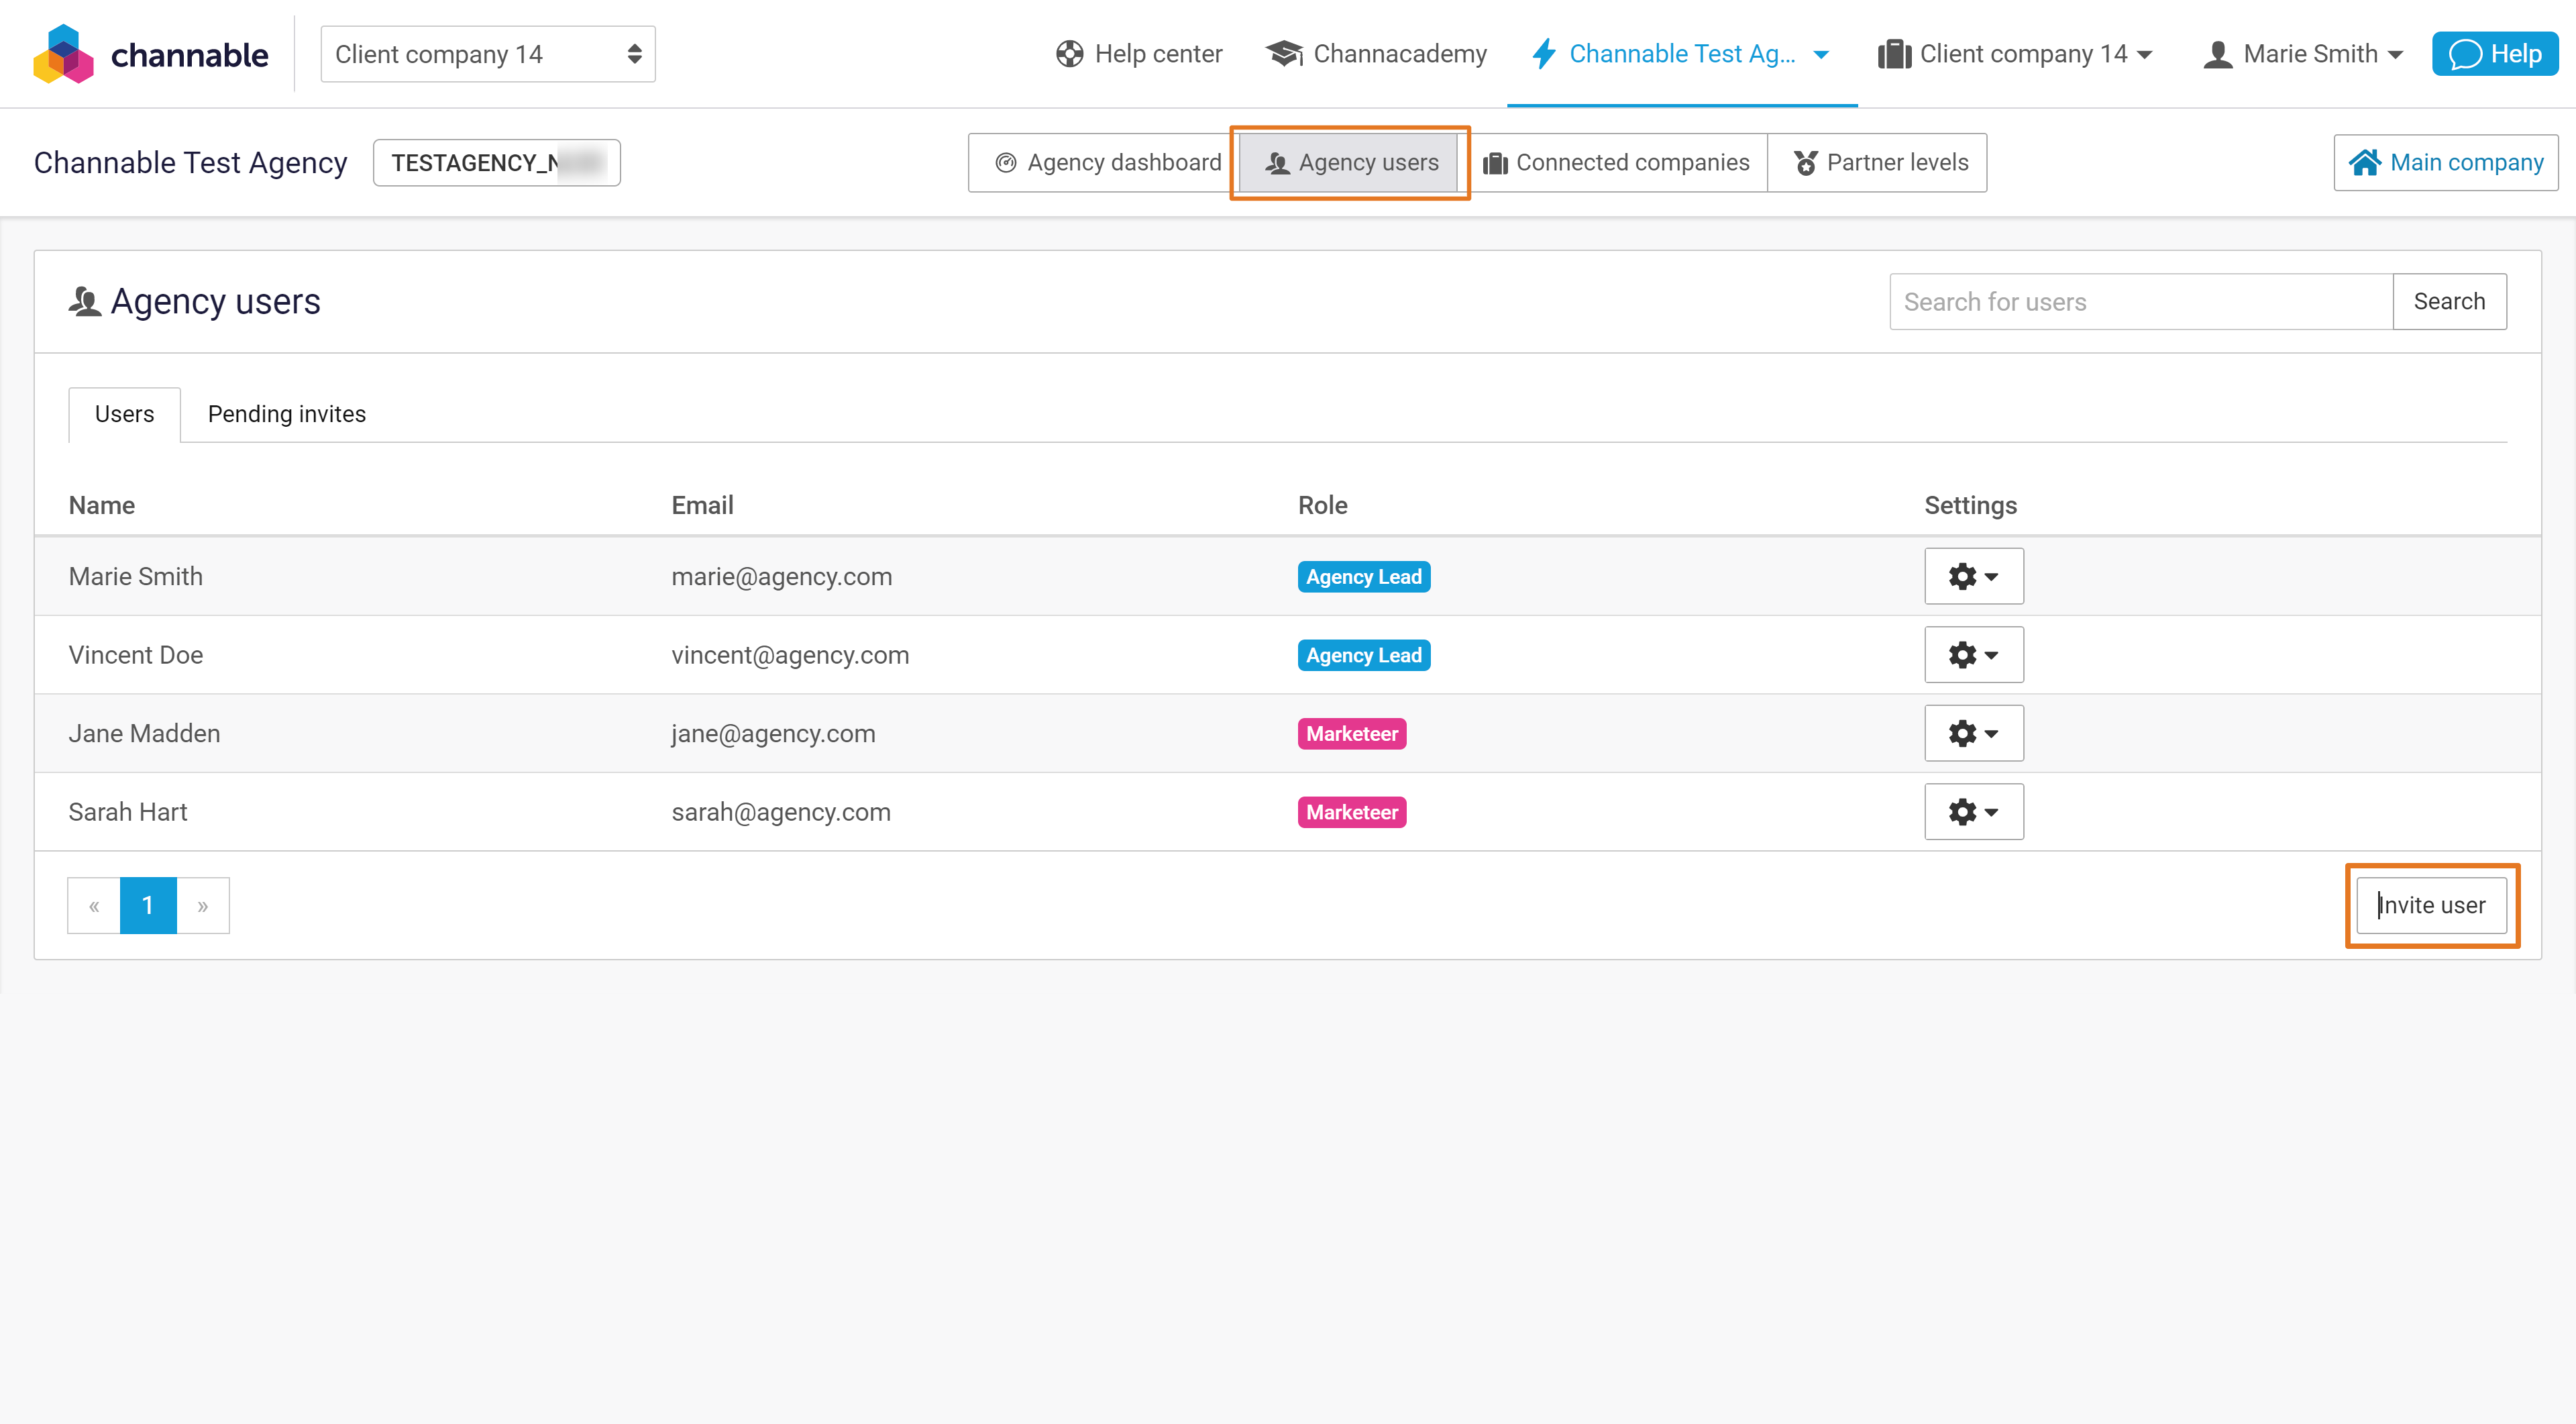Click the Partner levels medal icon
Viewport: 2576px width, 1424px height.
point(1806,163)
